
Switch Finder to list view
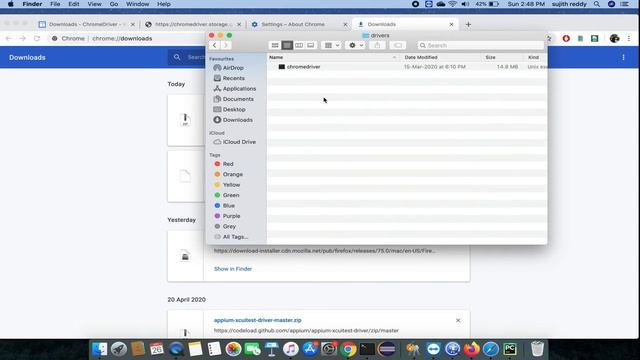tap(287, 45)
